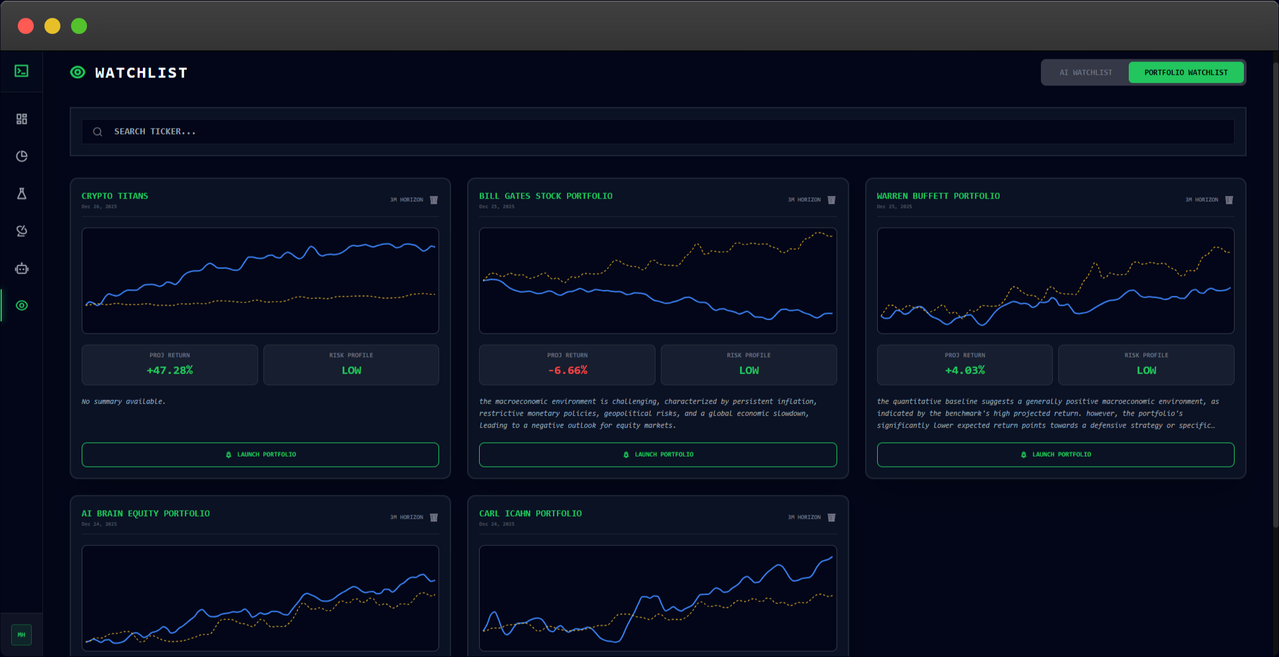1279x657 pixels.
Task: Select the eye watchlist icon in sidebar
Action: 21,305
